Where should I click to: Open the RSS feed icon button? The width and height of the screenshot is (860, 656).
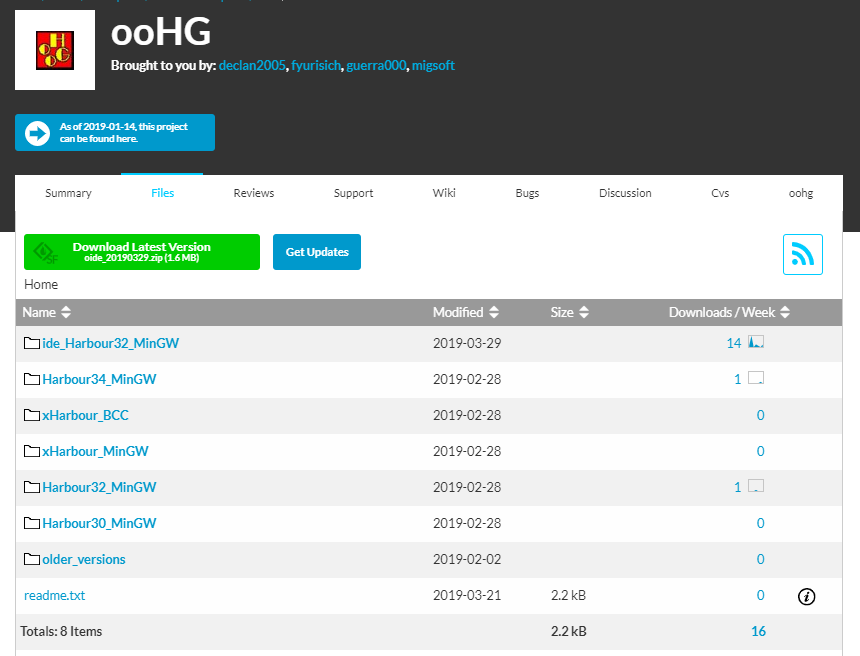802,255
